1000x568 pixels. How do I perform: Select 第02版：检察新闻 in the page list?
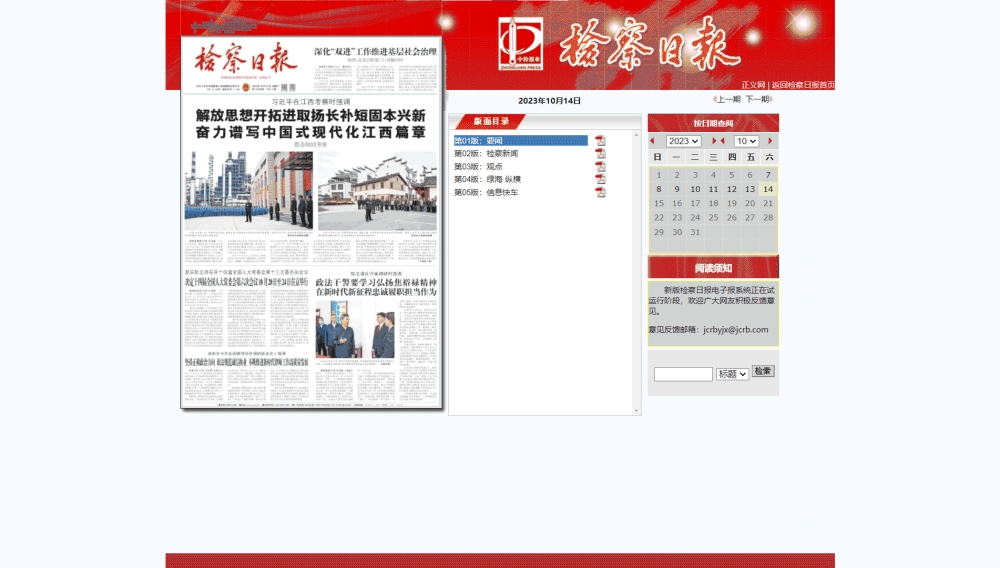pyautogui.click(x=486, y=154)
